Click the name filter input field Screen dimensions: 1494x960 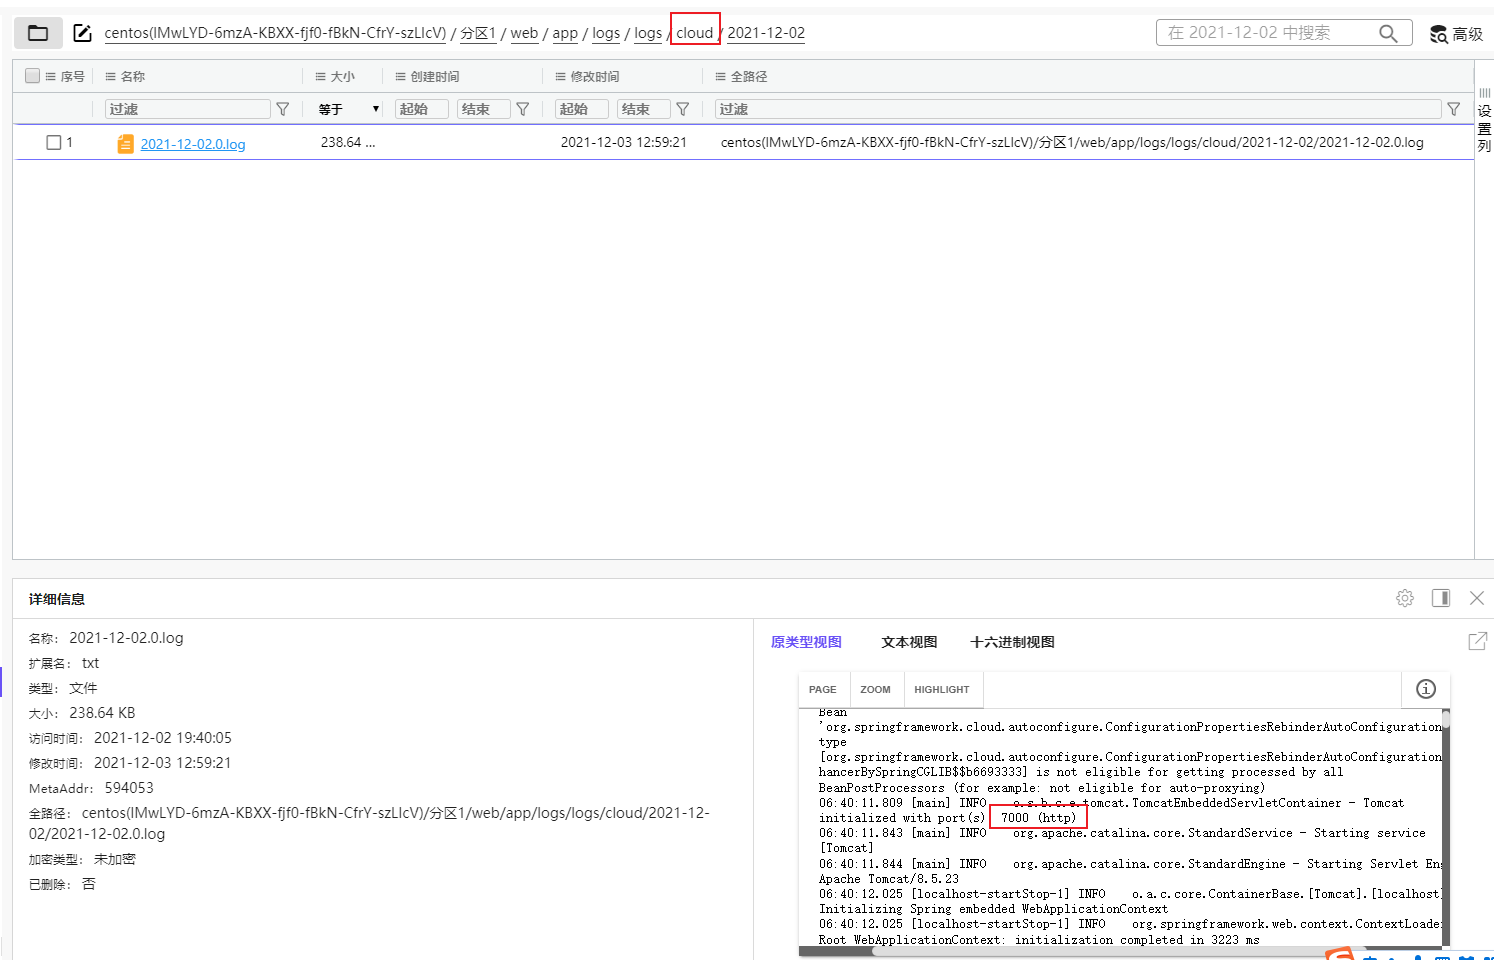(187, 109)
